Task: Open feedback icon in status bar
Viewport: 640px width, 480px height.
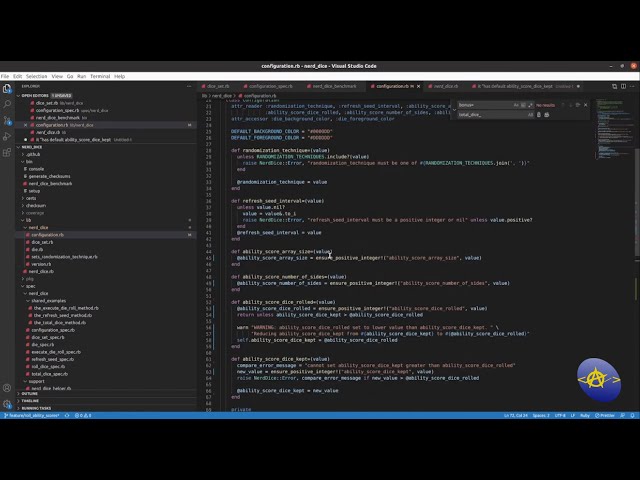Action: 622,415
